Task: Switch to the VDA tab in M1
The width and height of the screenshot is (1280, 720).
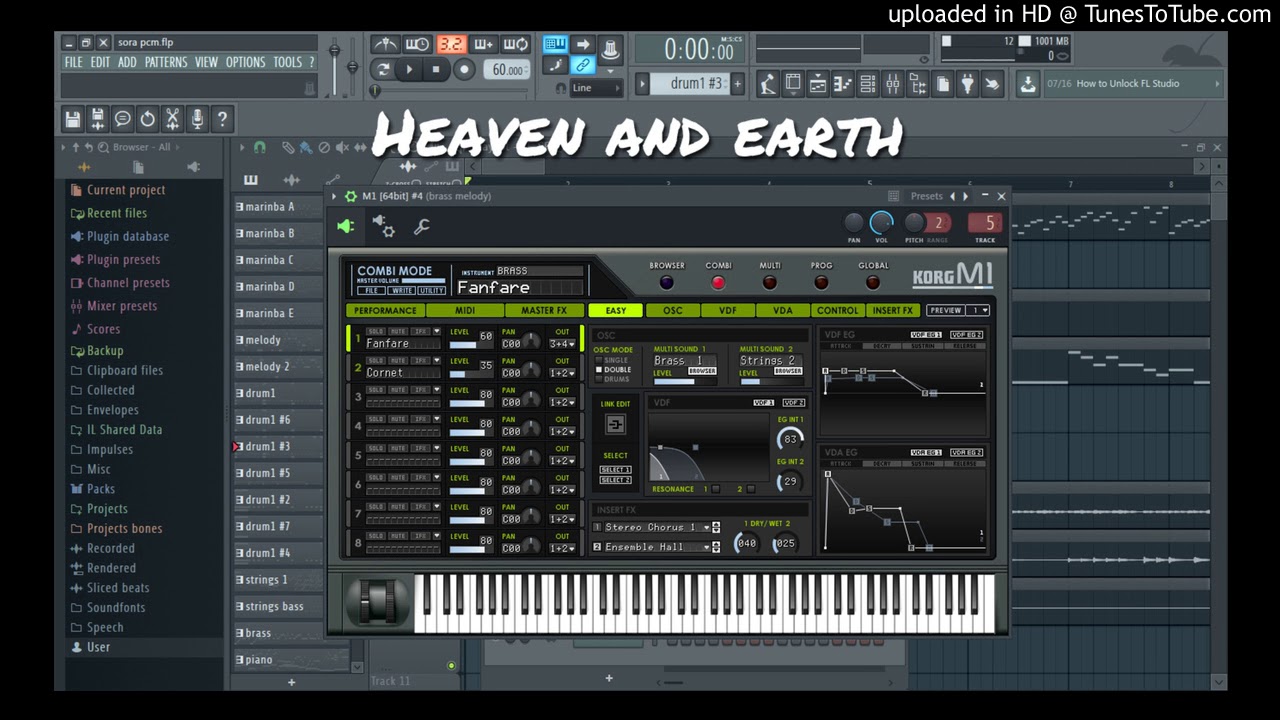Action: (x=782, y=310)
